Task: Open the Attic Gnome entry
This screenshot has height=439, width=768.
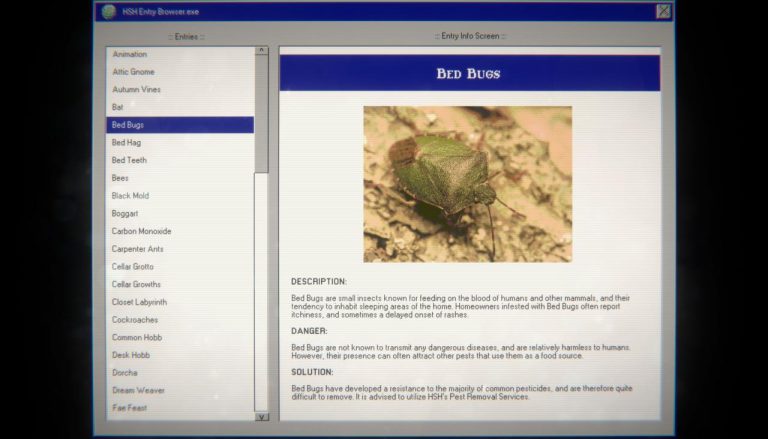Action: 133,72
